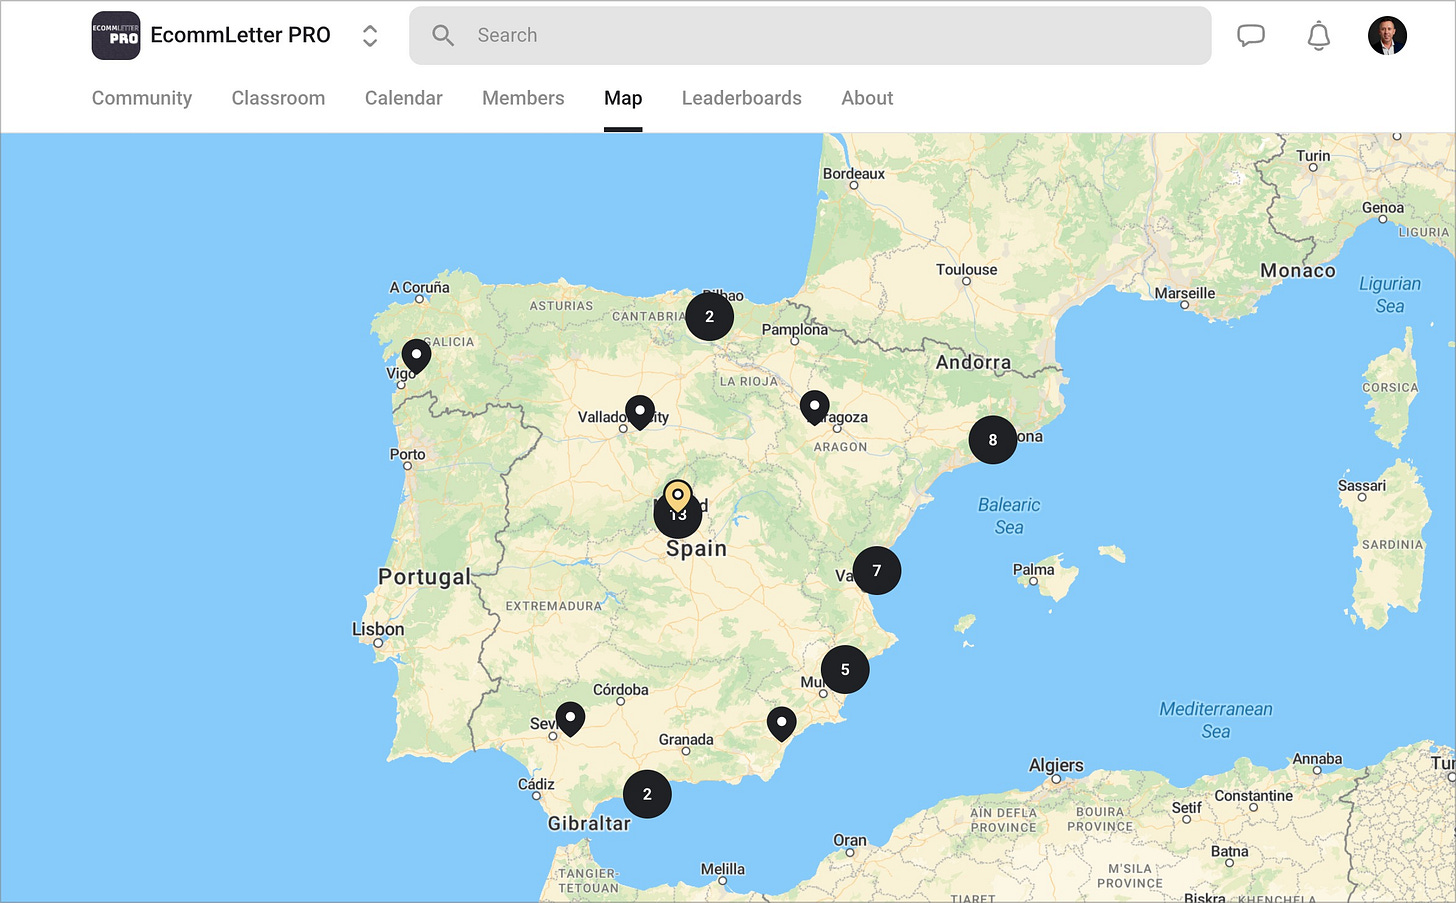Click the Bordeaux map label
The width and height of the screenshot is (1456, 903).
coord(854,173)
